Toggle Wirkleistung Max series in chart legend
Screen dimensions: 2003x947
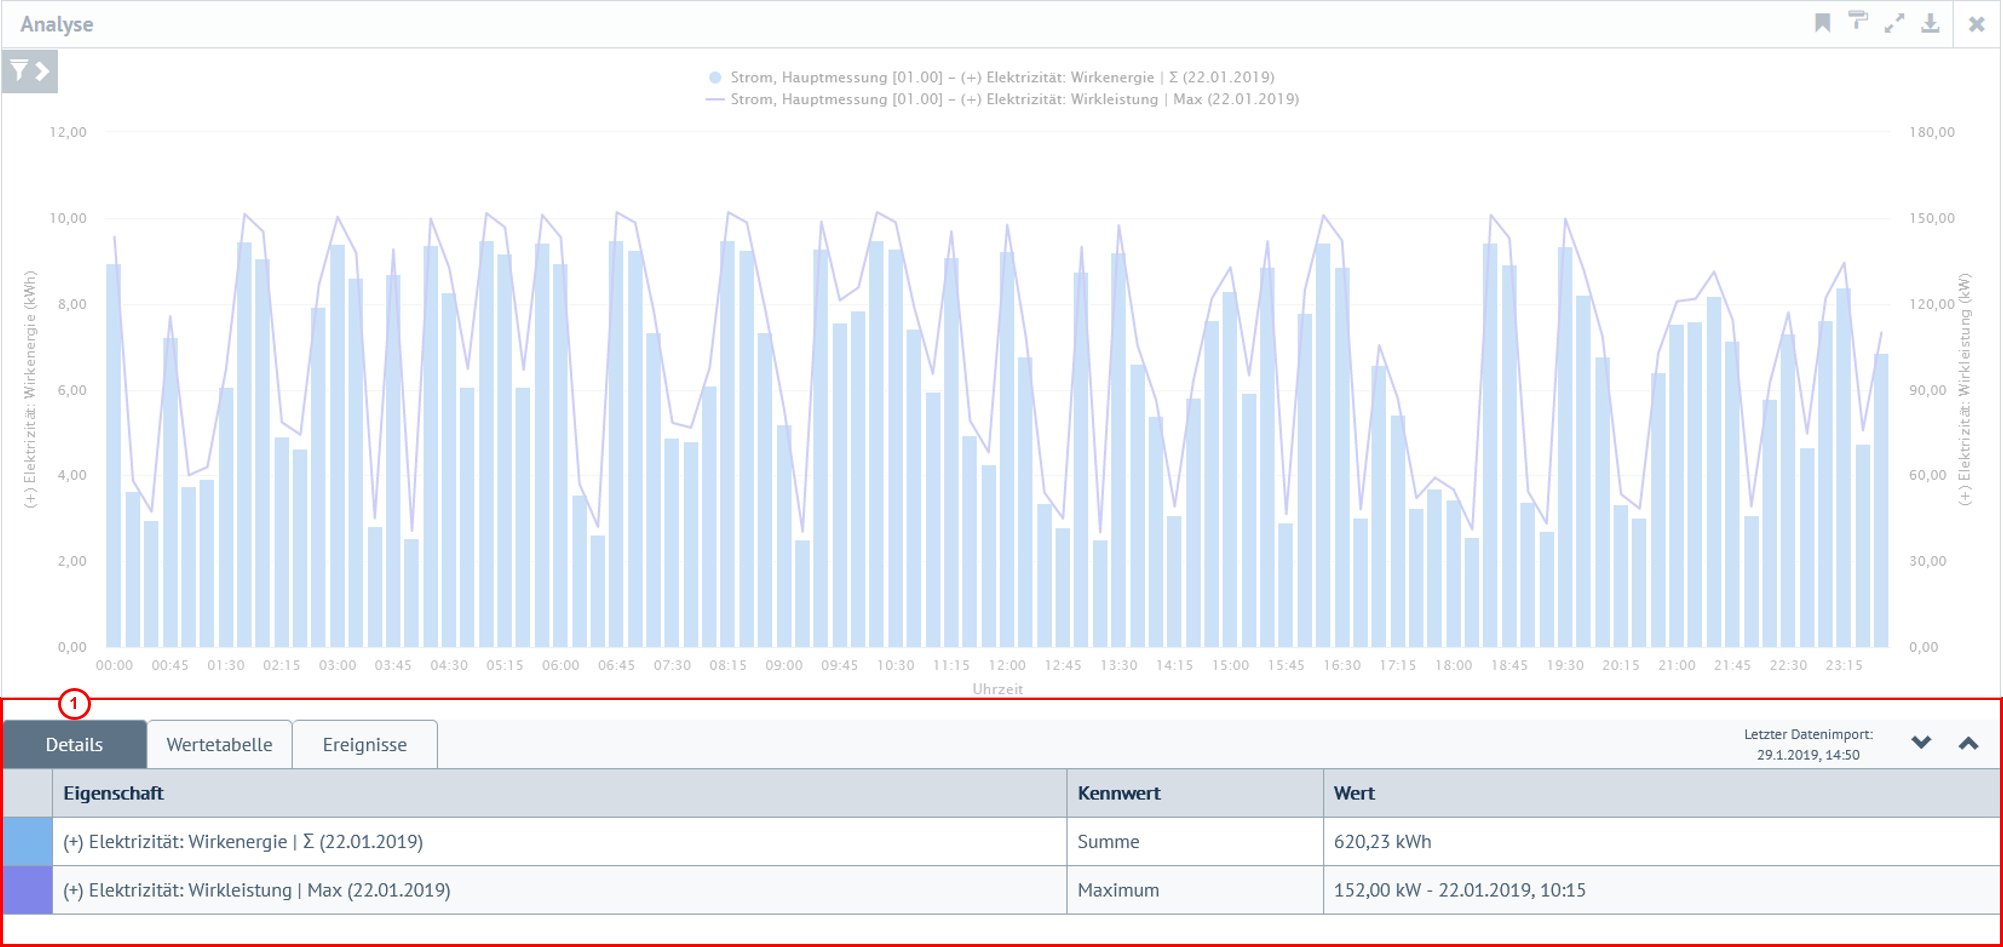click(x=1001, y=99)
